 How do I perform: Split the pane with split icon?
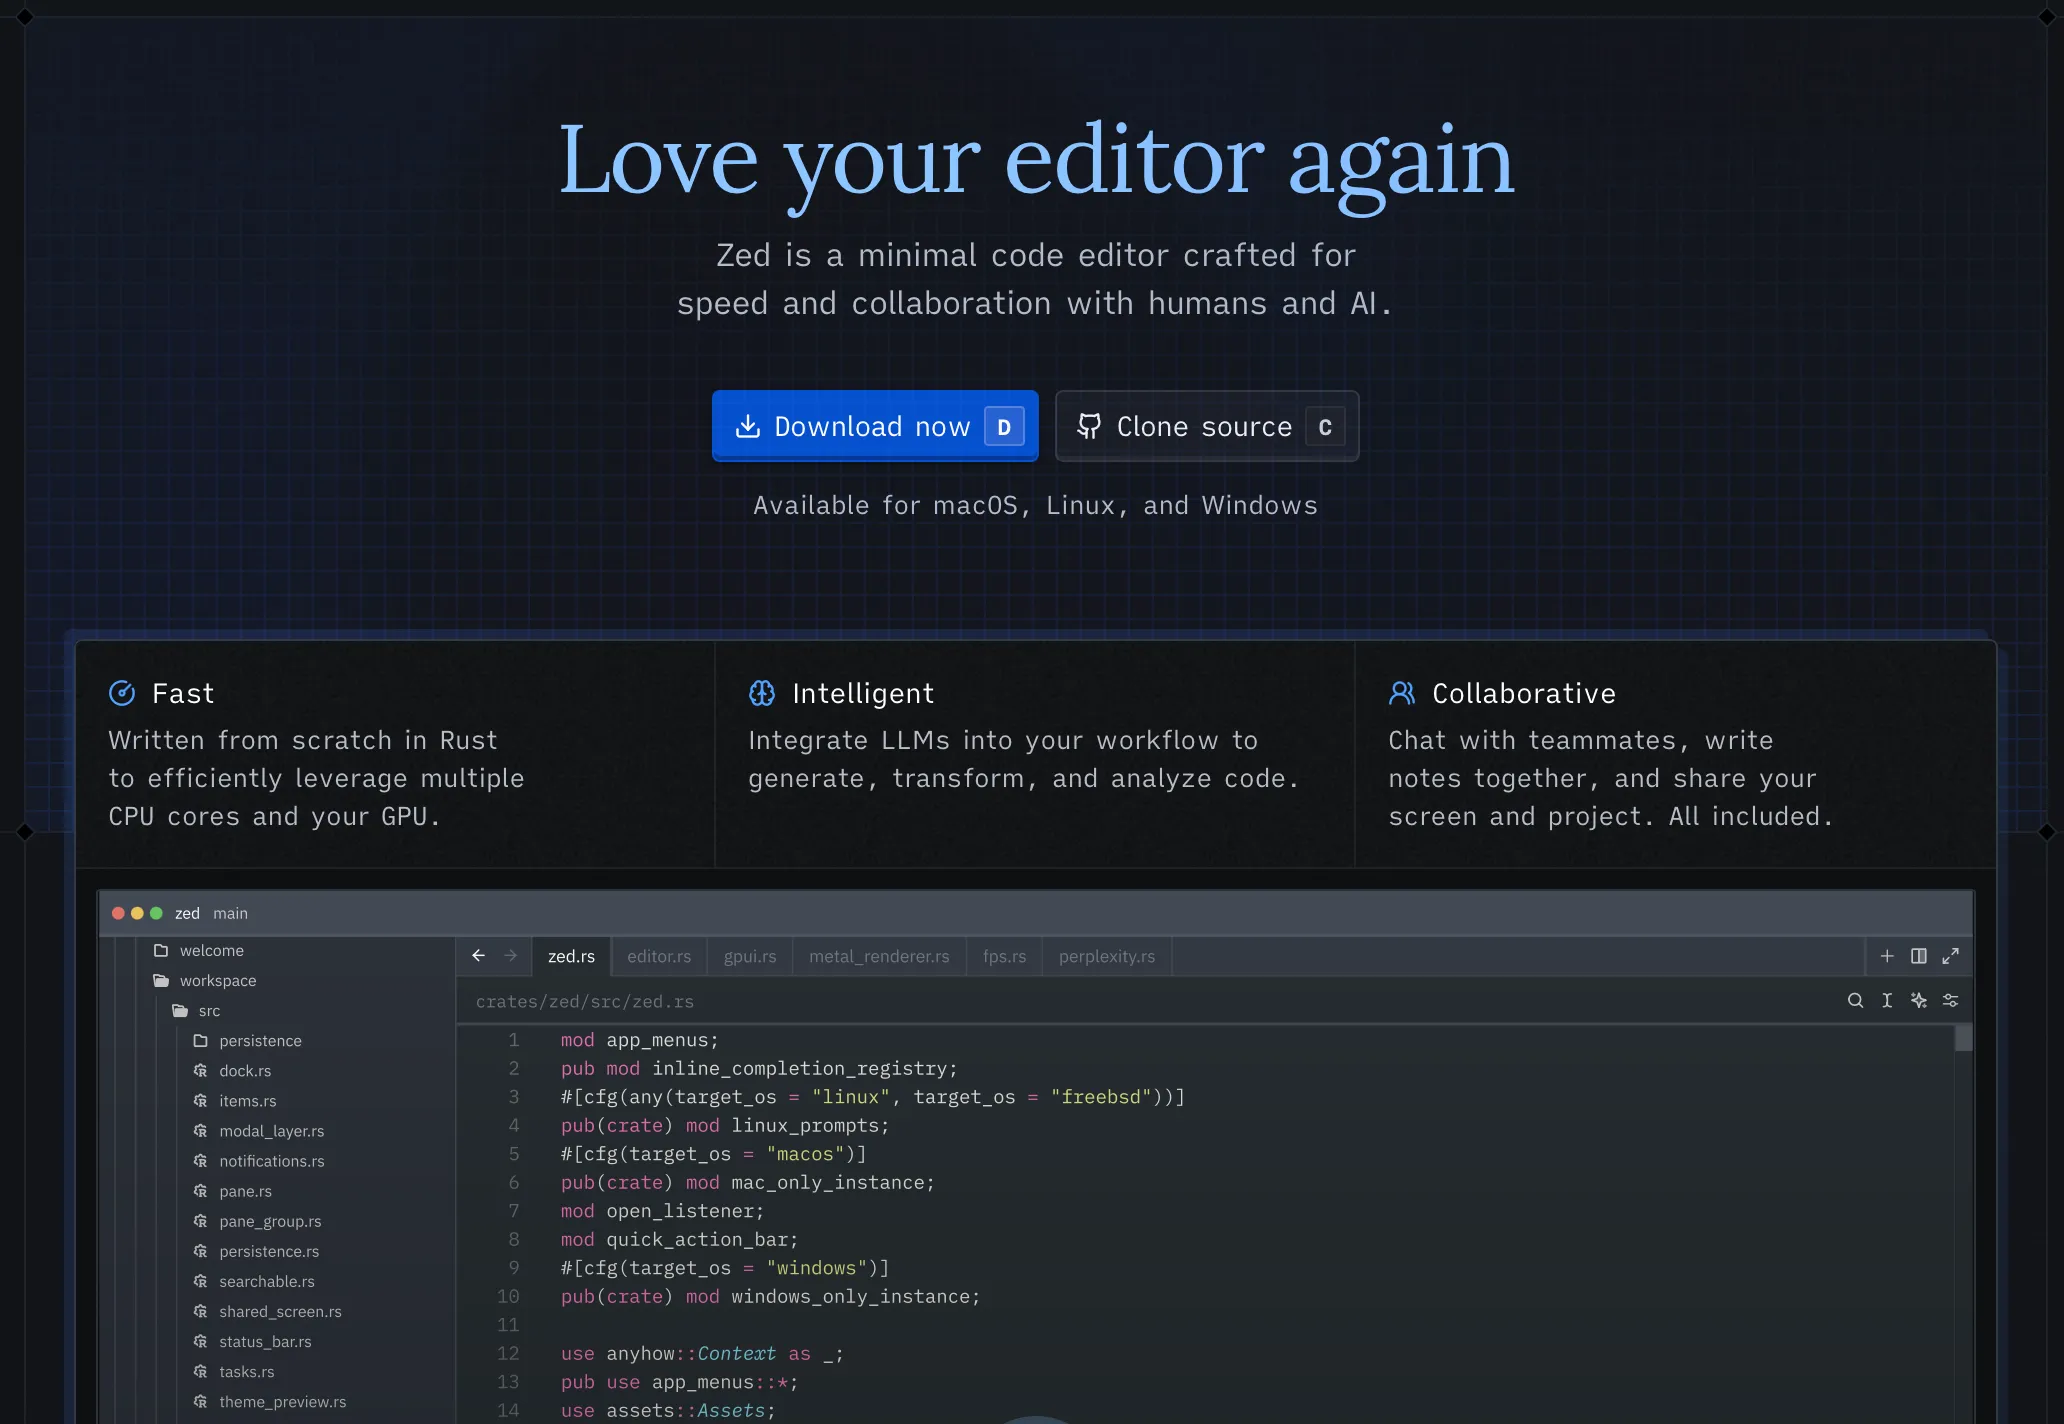click(x=1918, y=956)
